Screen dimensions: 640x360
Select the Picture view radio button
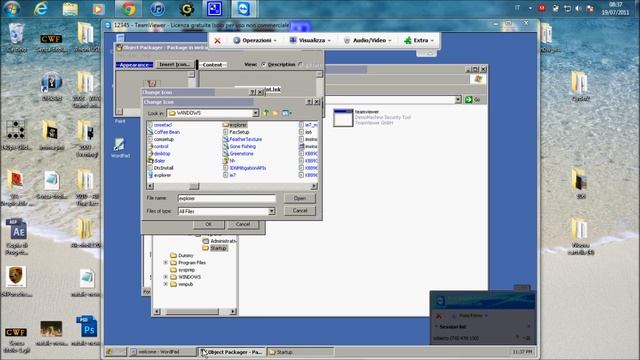pos(300,64)
